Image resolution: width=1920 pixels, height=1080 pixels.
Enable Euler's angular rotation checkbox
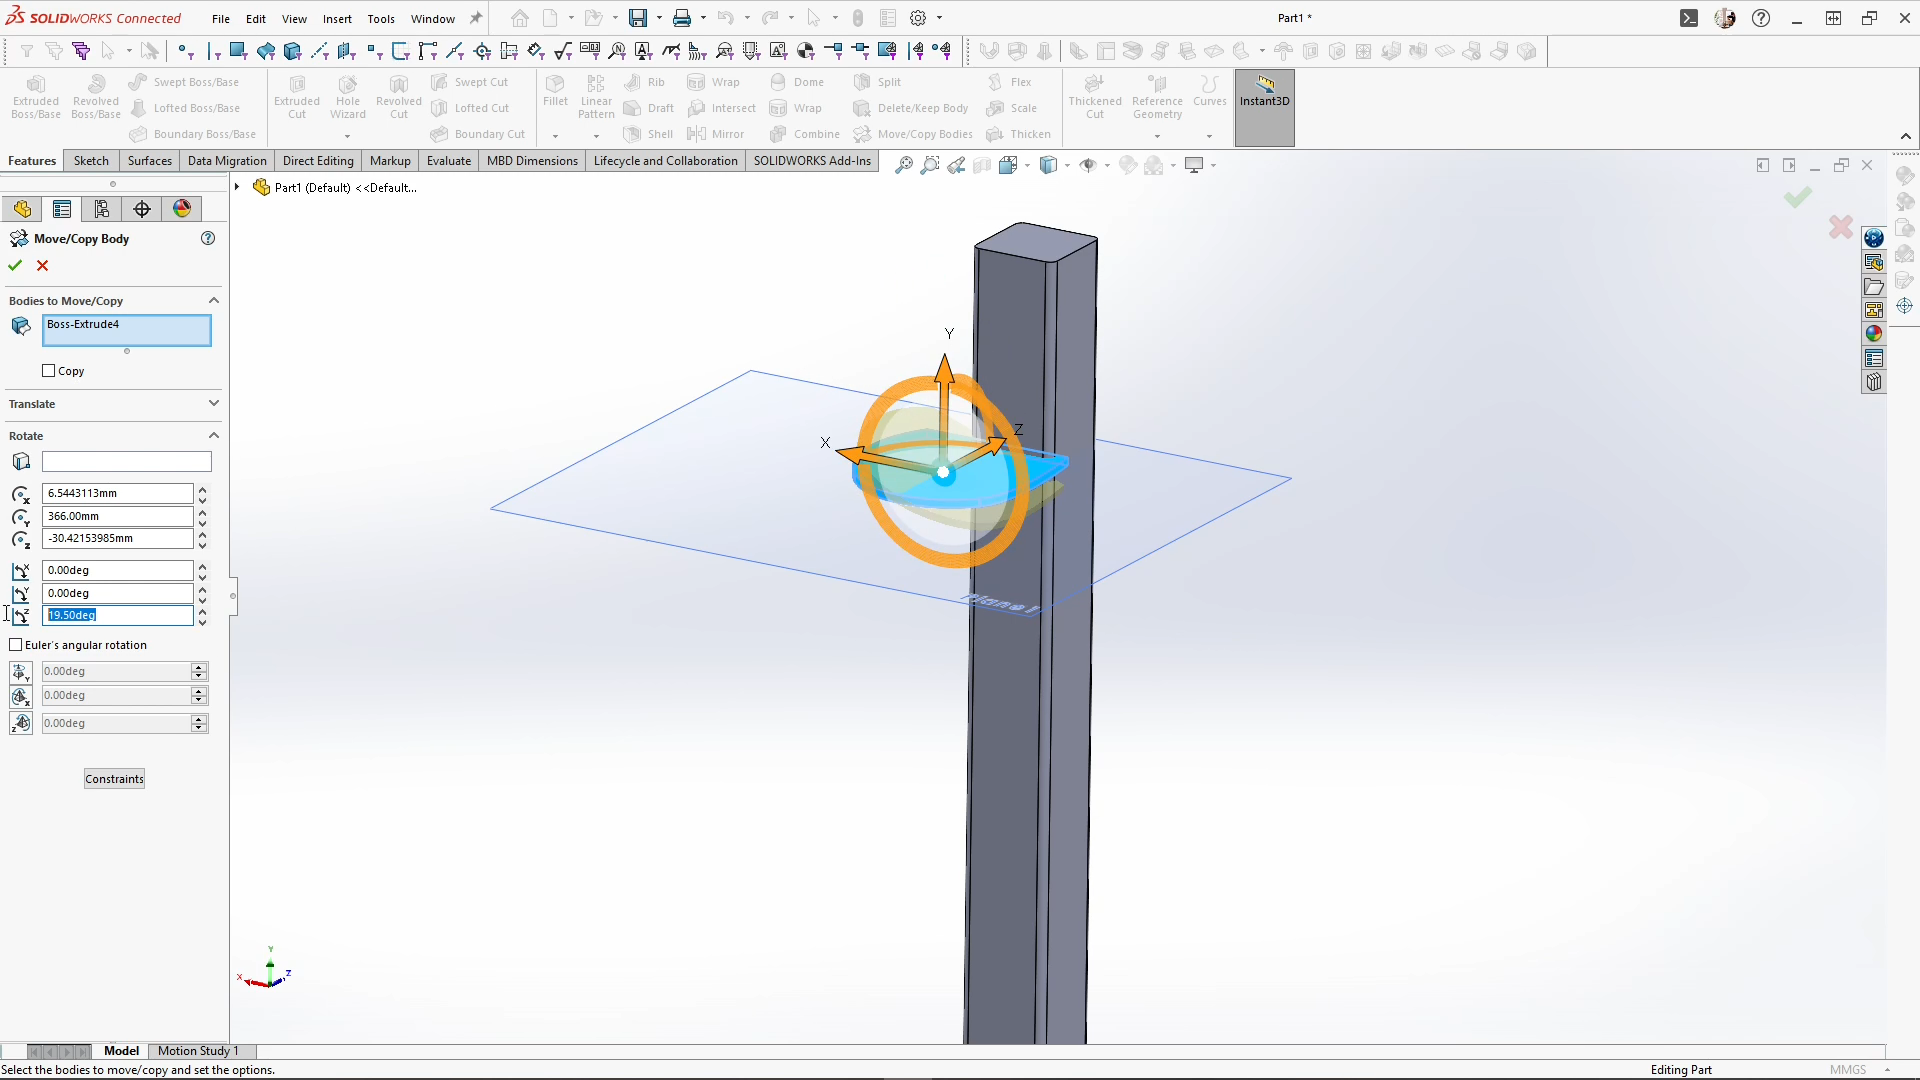coord(16,645)
